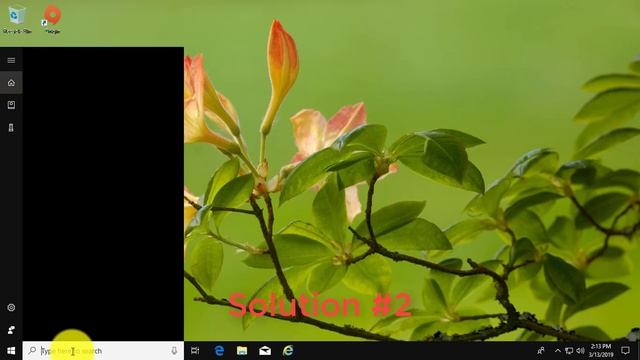Activate the microphone in search box

174,351
